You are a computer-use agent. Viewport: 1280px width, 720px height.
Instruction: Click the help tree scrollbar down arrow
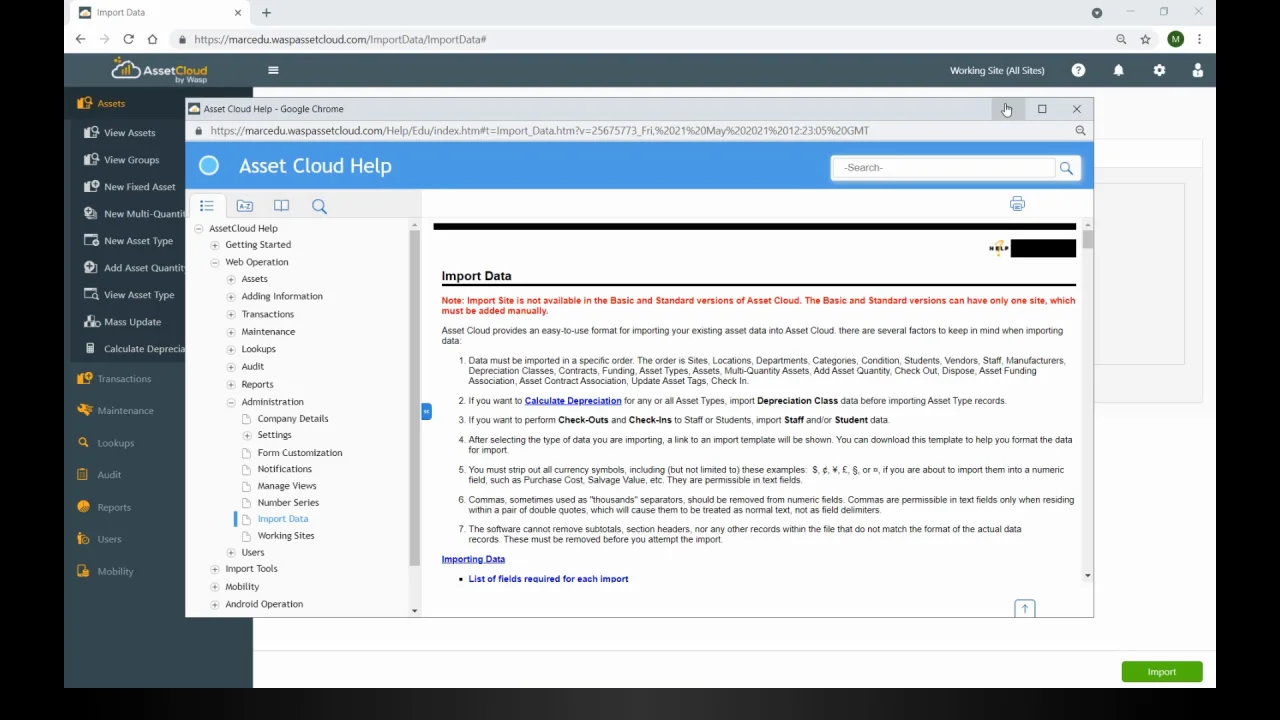(x=415, y=610)
